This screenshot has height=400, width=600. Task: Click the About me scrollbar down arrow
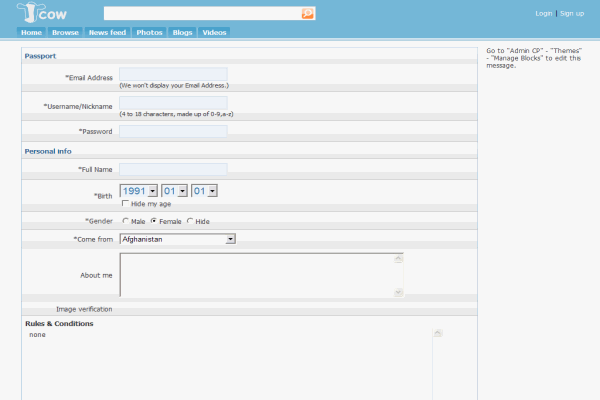tap(398, 292)
